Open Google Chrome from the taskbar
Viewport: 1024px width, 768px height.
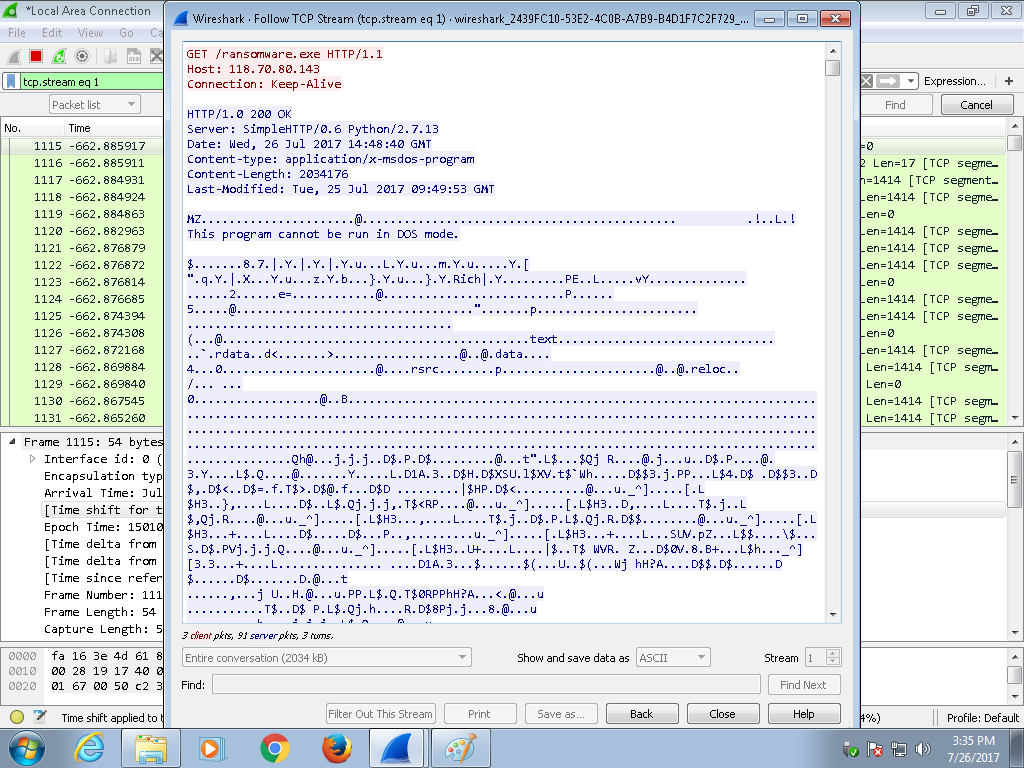pyautogui.click(x=275, y=748)
